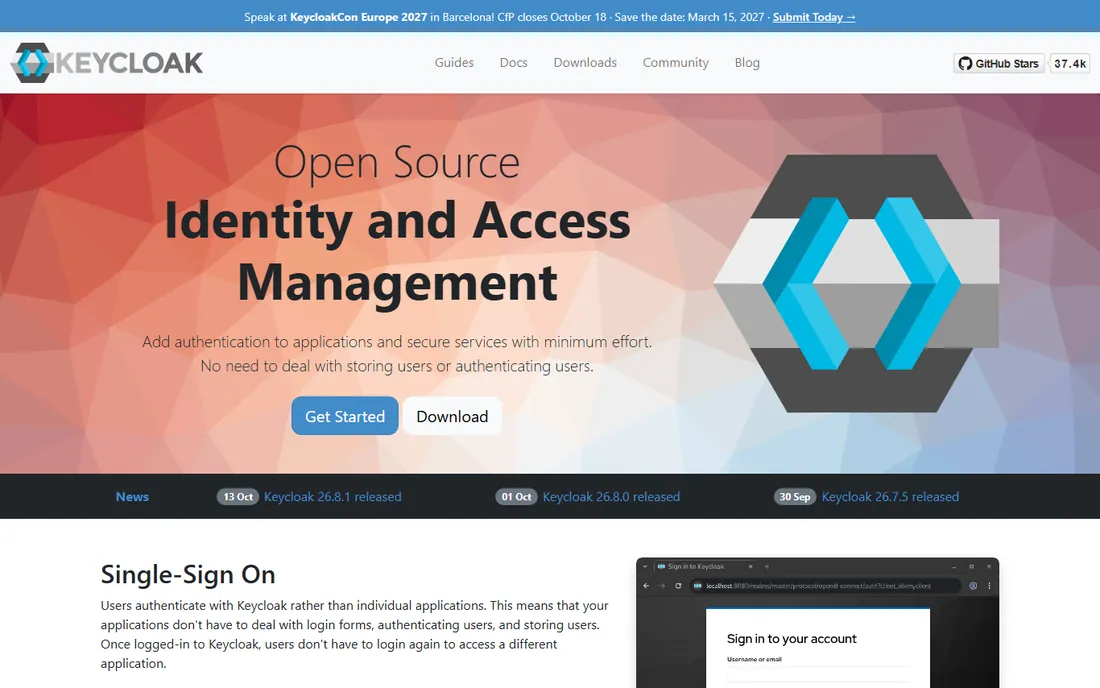Click the white Download button
Screen dimensions: 1100x688
452,416
